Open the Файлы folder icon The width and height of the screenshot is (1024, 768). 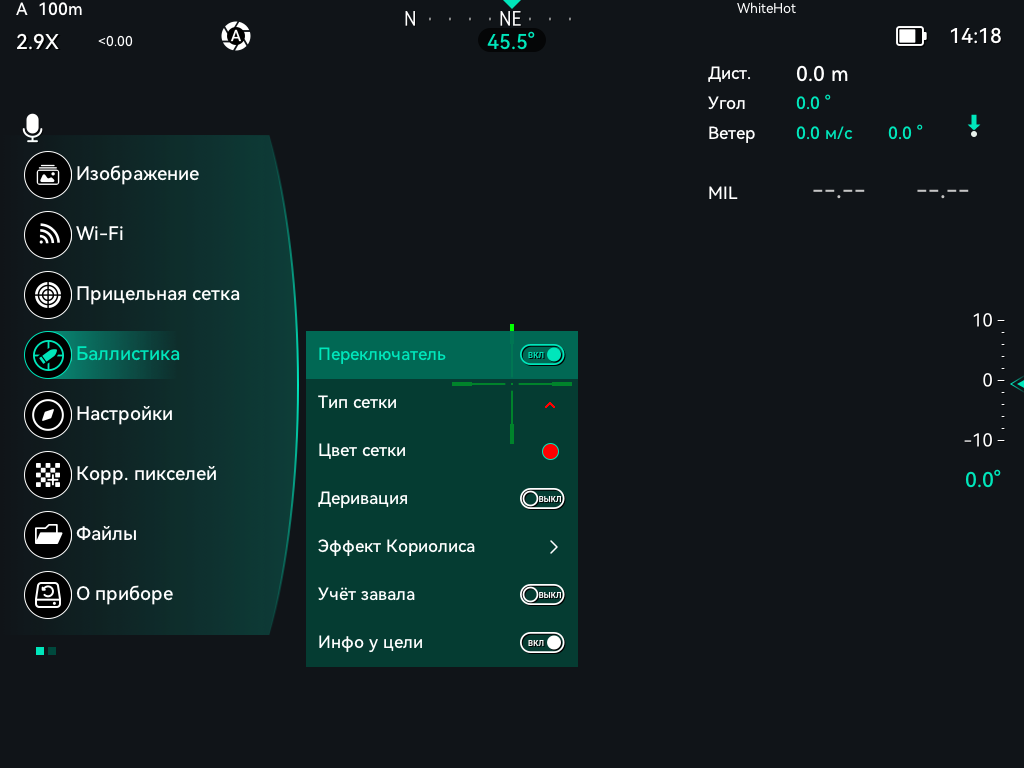[48, 535]
